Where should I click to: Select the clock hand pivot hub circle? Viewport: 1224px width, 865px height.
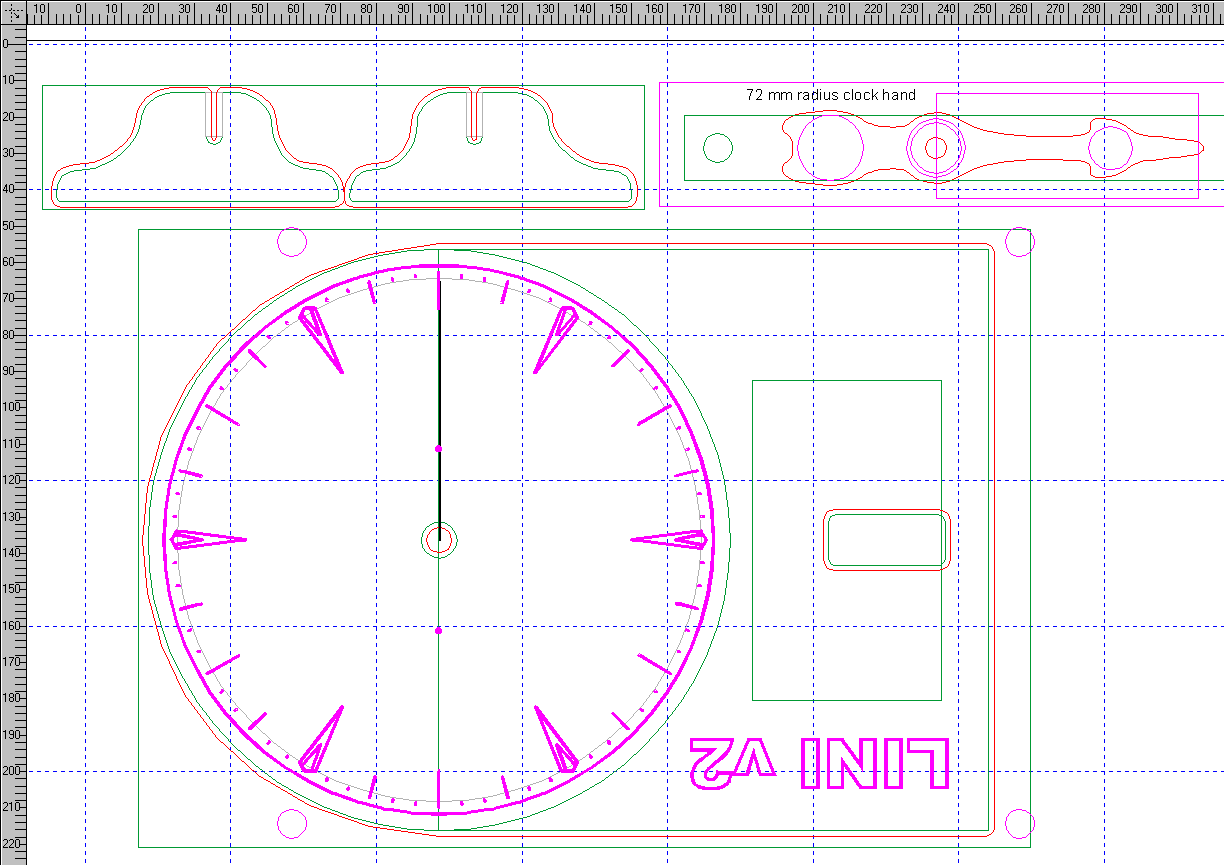(936, 148)
